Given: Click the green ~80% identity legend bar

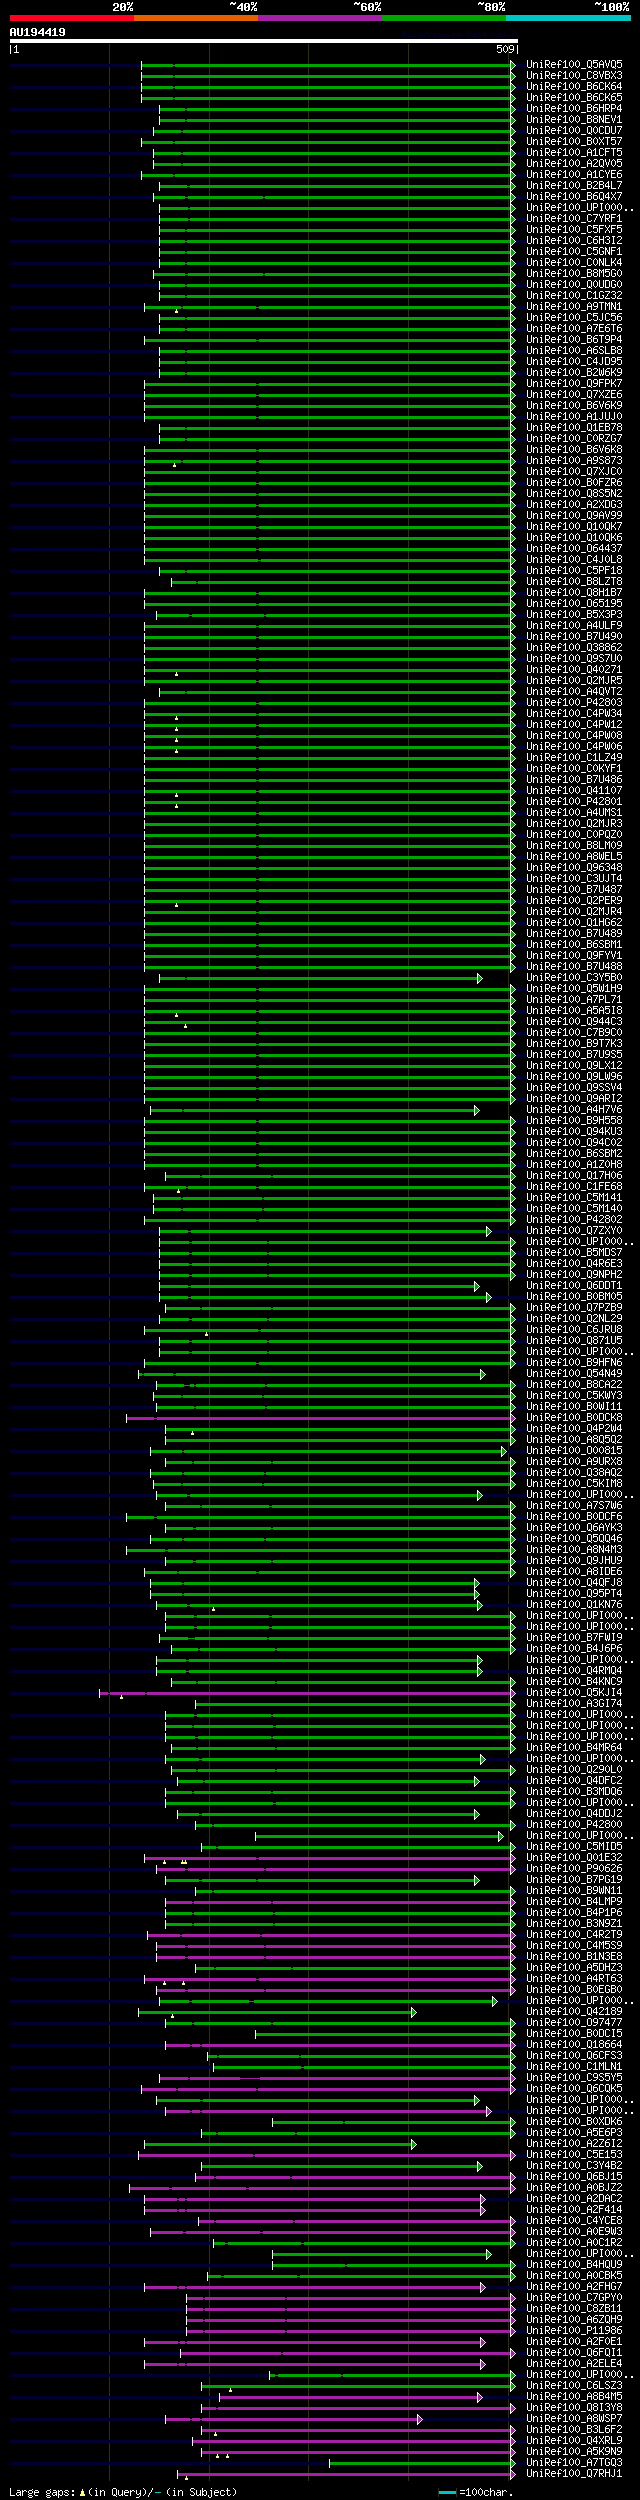Looking at the screenshot, I should [444, 18].
